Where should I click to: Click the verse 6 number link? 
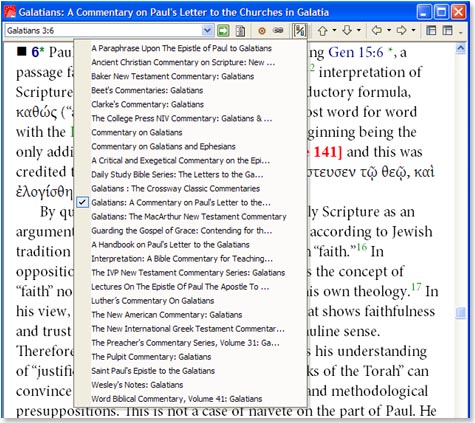pyautogui.click(x=35, y=52)
